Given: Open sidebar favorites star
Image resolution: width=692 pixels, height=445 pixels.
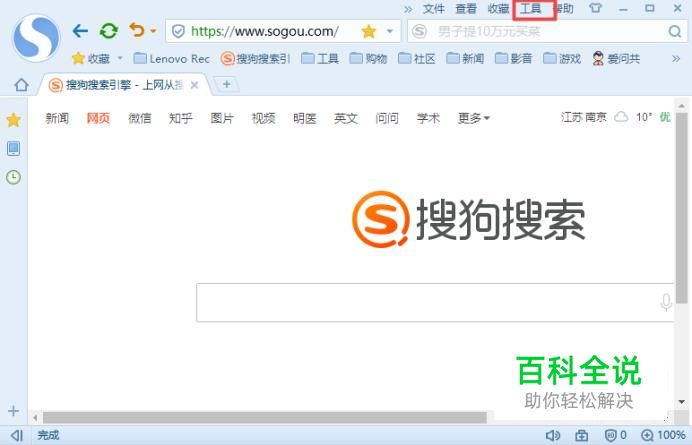Looking at the screenshot, I should pos(14,120).
